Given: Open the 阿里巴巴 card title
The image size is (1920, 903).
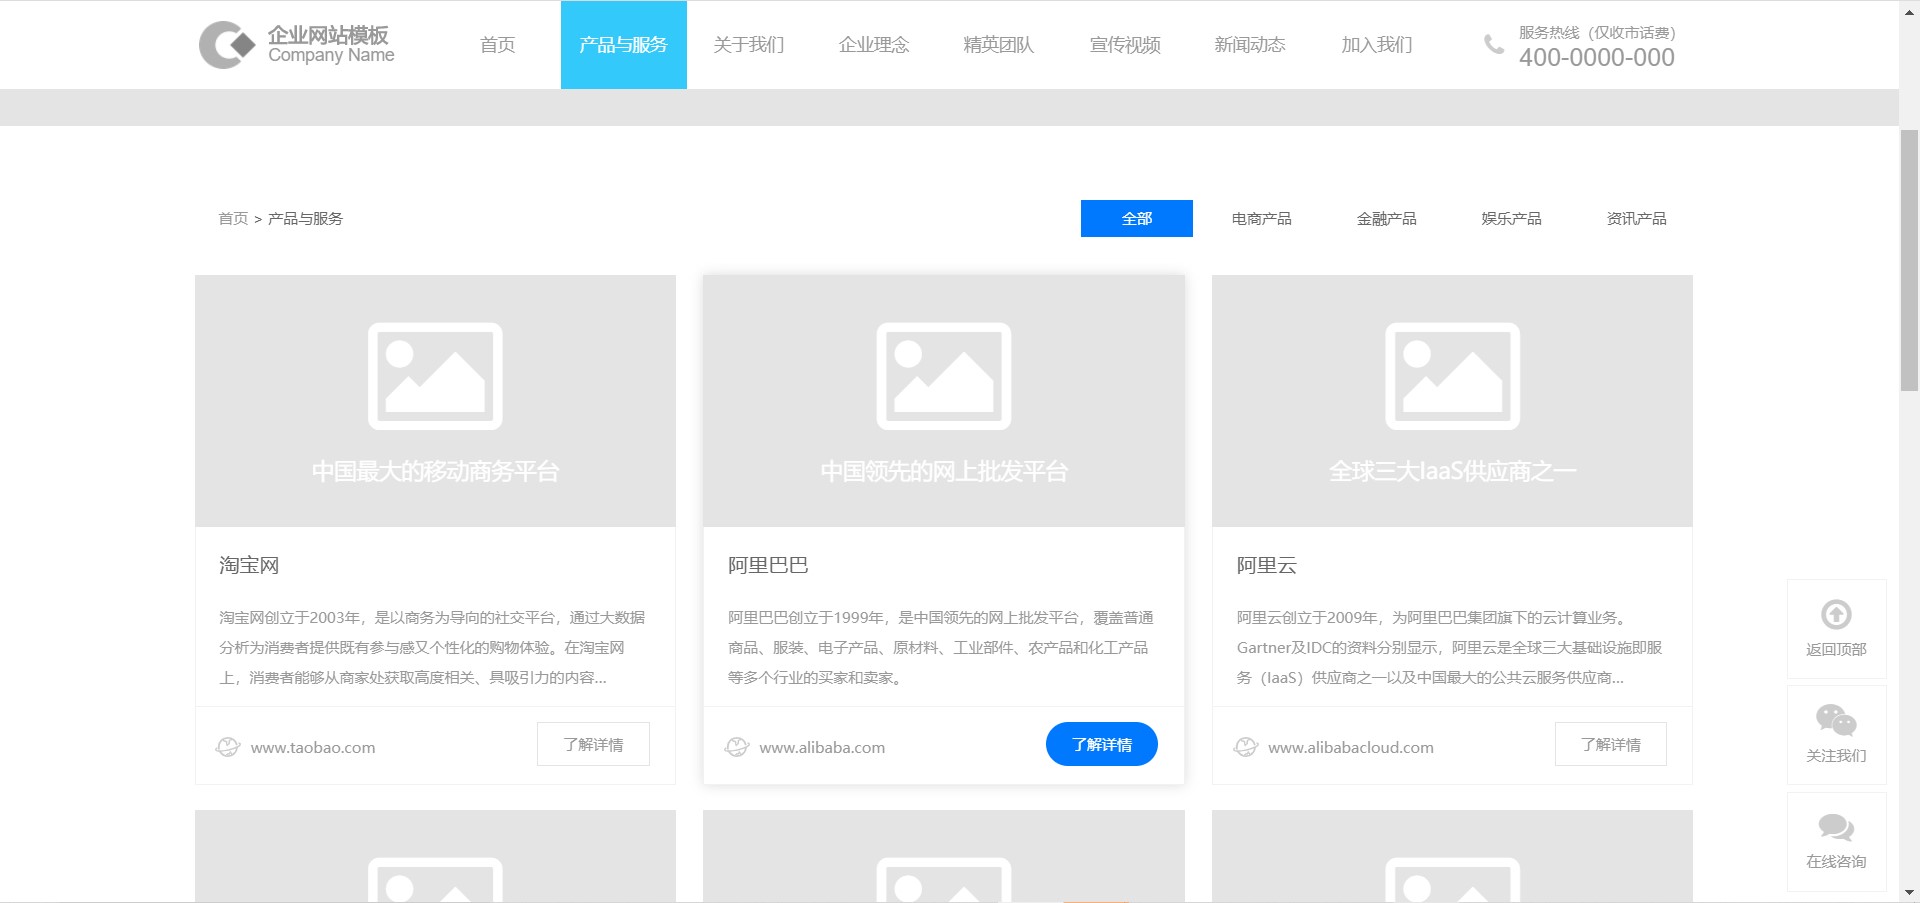Looking at the screenshot, I should point(768,565).
